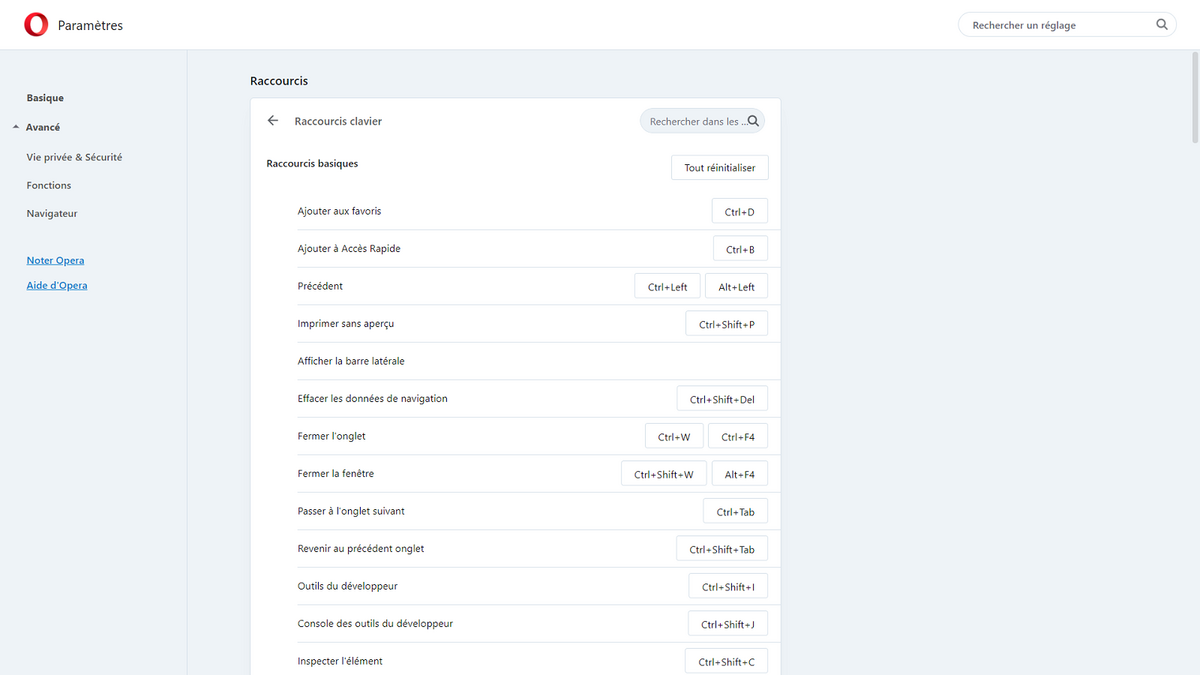
Task: Click the magnifier in shortcuts search box
Action: [754, 121]
